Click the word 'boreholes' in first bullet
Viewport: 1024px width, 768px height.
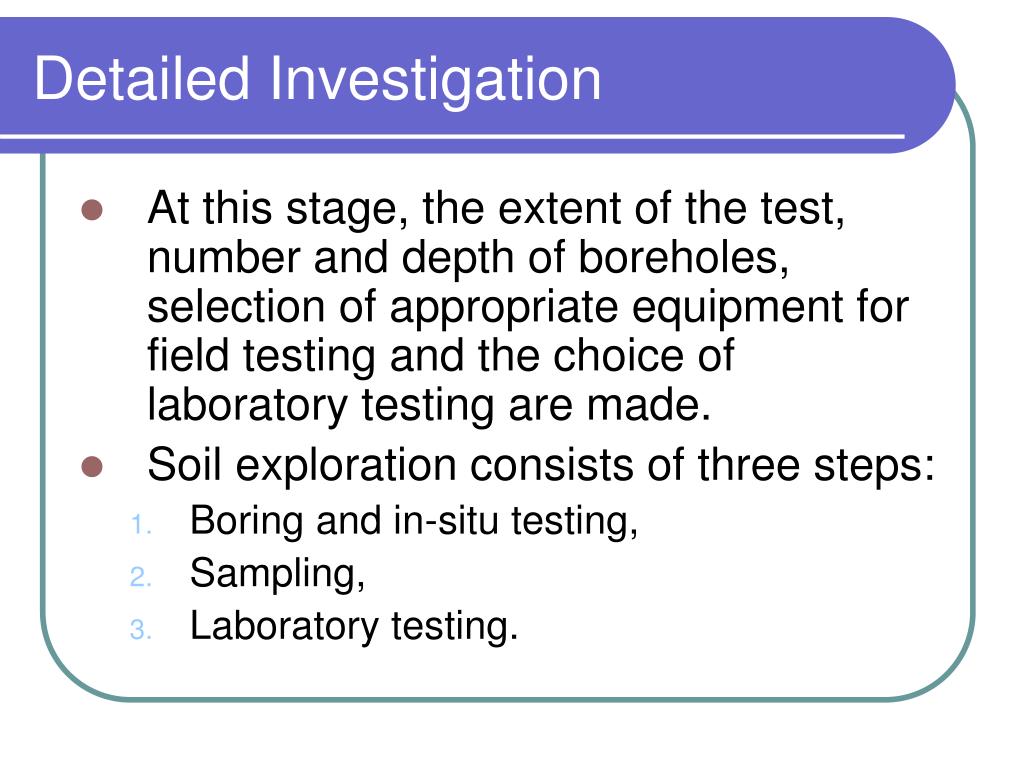tap(683, 258)
